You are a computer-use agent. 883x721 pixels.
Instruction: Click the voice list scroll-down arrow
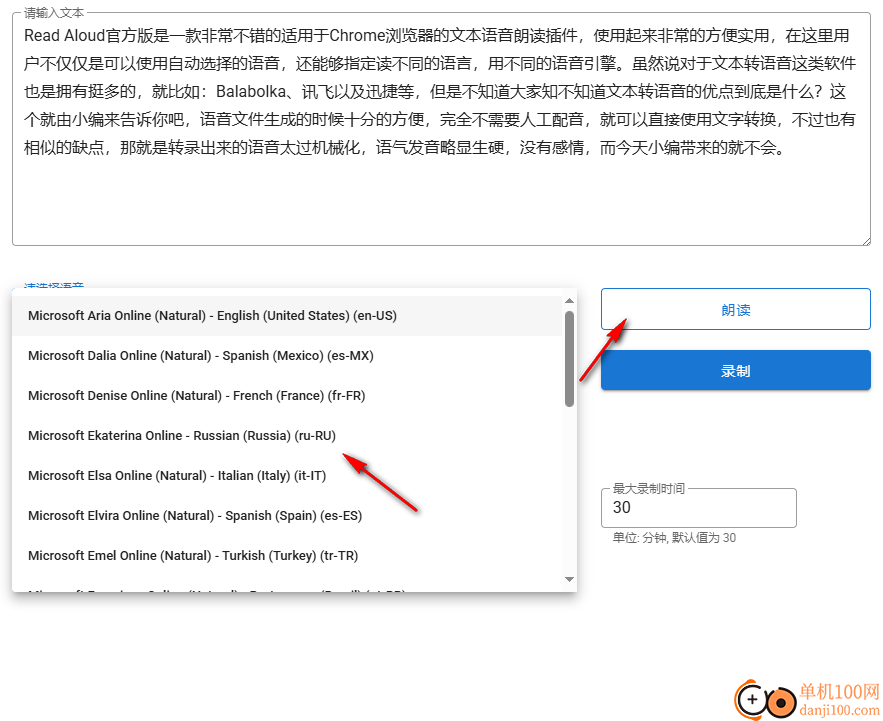click(569, 580)
